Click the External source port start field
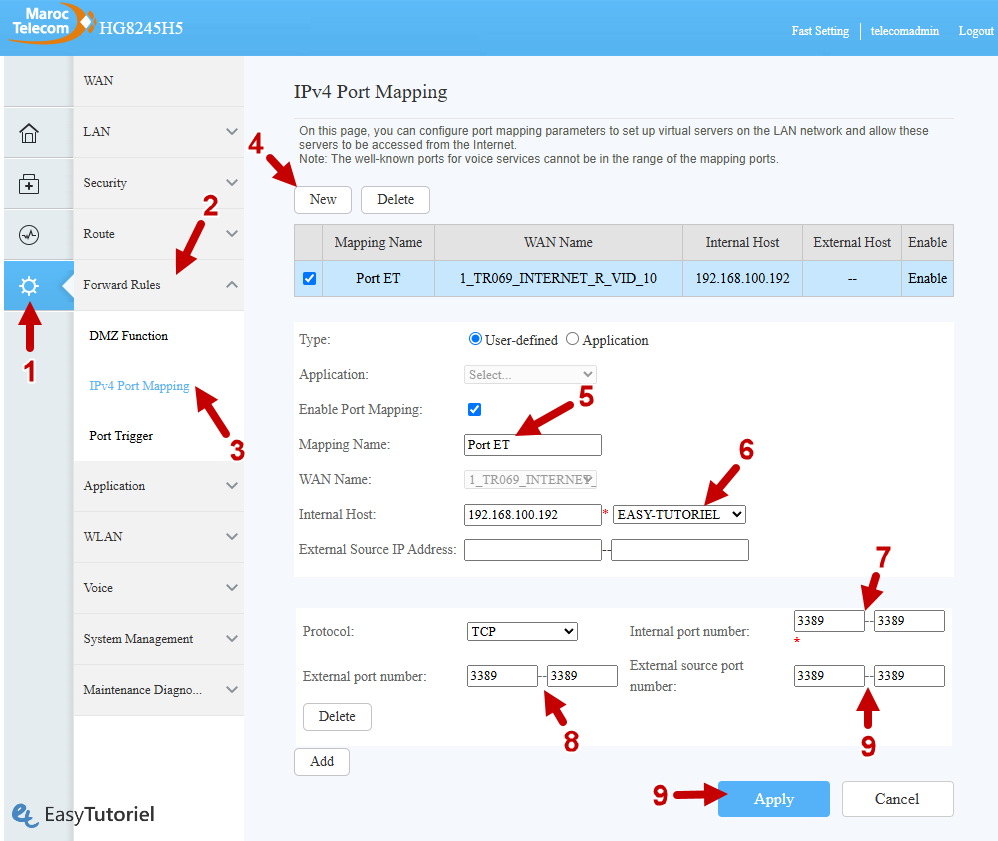The height and width of the screenshot is (841, 998). [x=829, y=675]
